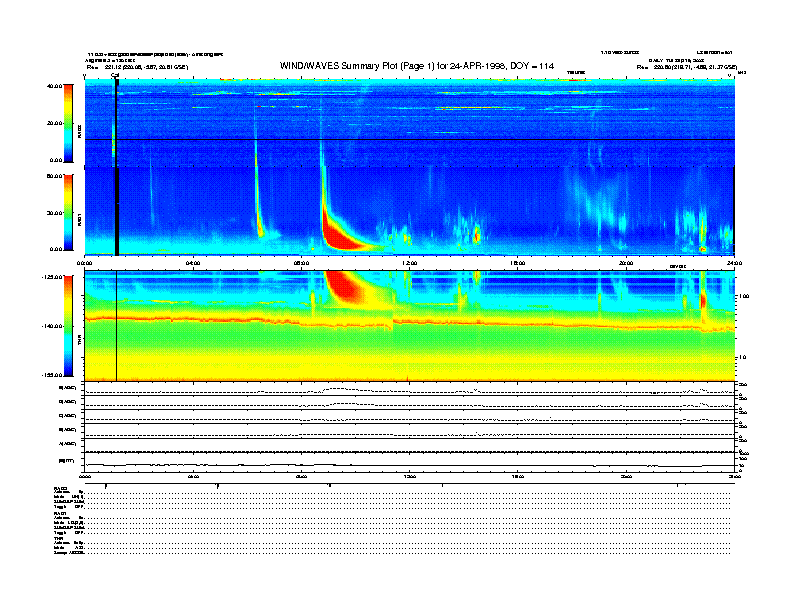Click the top-left Rev orbit text line
This screenshot has height=612, width=792.
click(137, 67)
